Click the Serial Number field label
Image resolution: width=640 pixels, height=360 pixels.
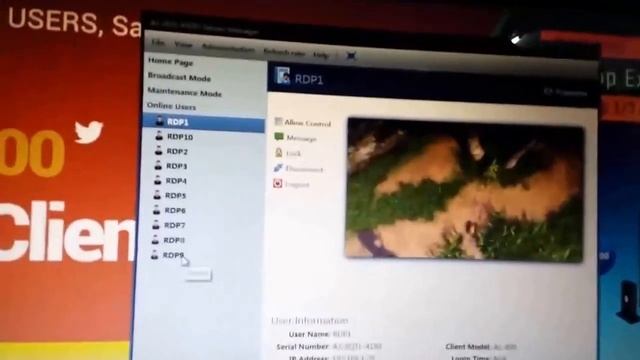[302, 347]
